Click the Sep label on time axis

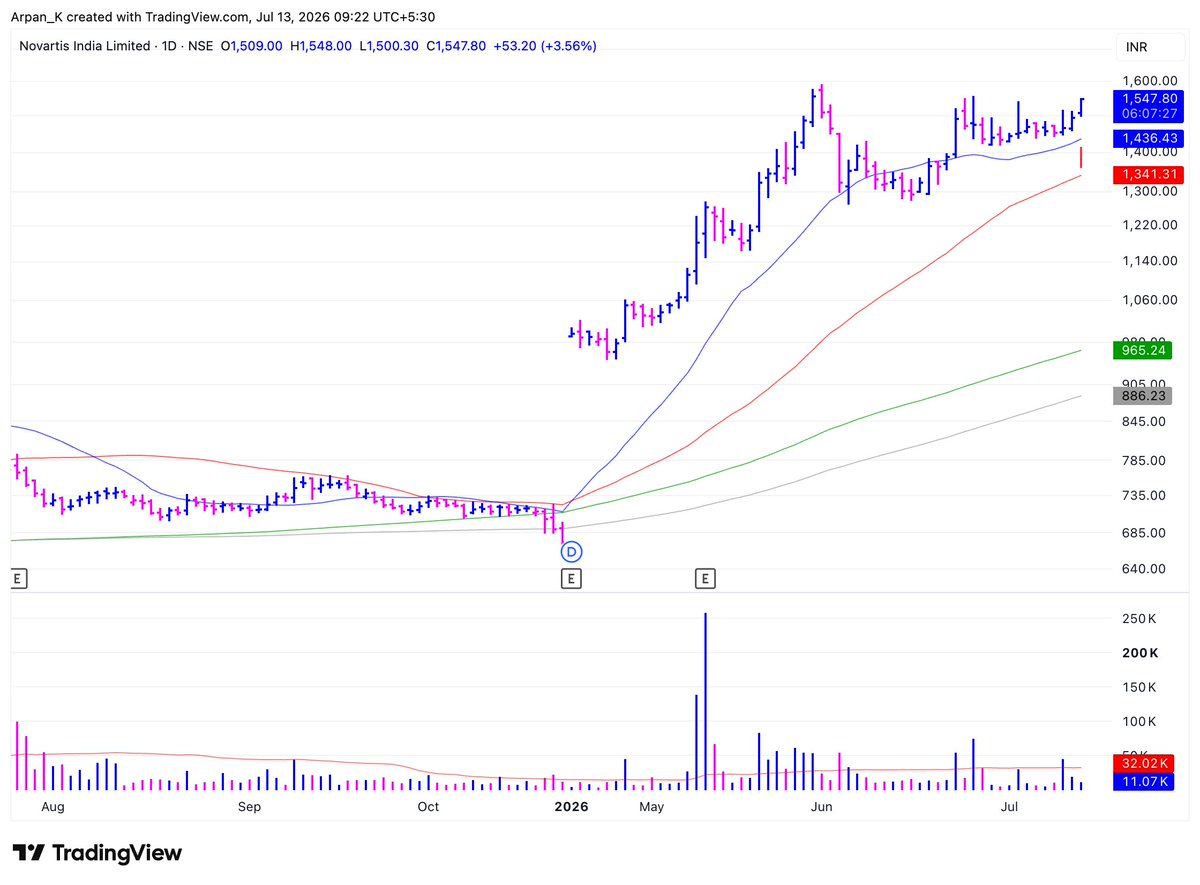(249, 805)
